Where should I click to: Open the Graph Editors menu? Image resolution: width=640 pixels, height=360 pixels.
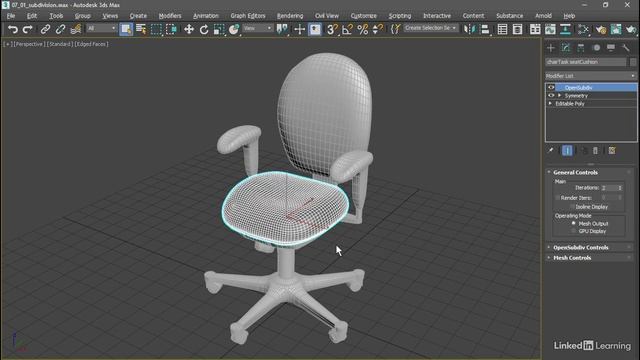pyautogui.click(x=248, y=16)
